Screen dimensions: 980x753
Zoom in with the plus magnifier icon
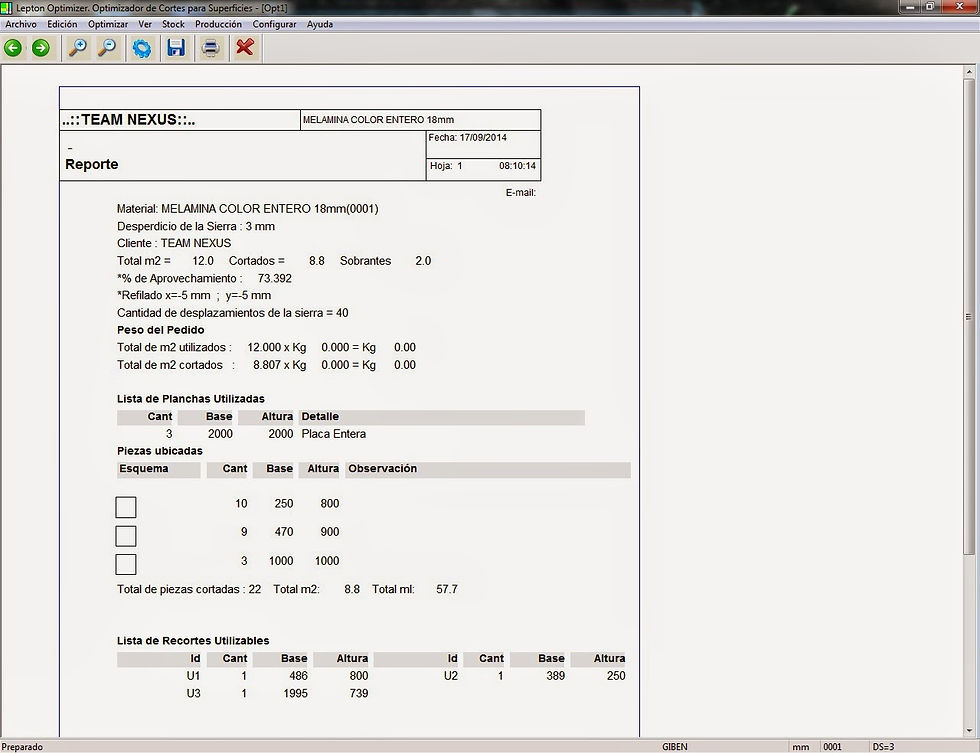(x=78, y=47)
